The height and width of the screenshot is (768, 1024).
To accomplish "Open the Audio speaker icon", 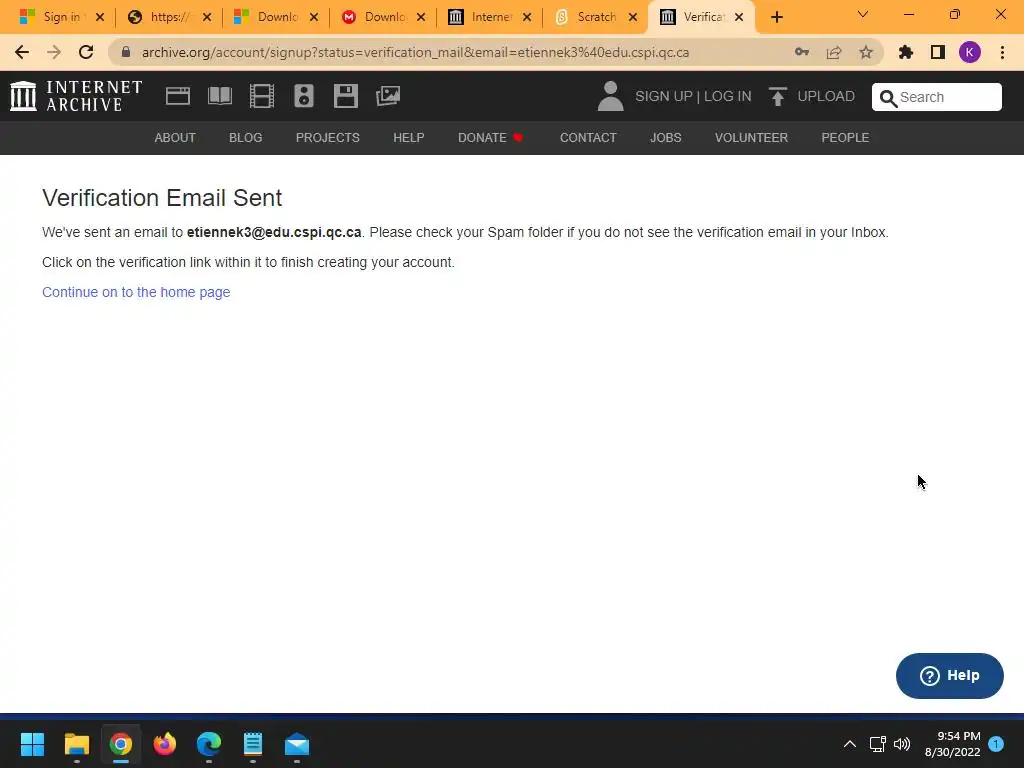I will (304, 96).
